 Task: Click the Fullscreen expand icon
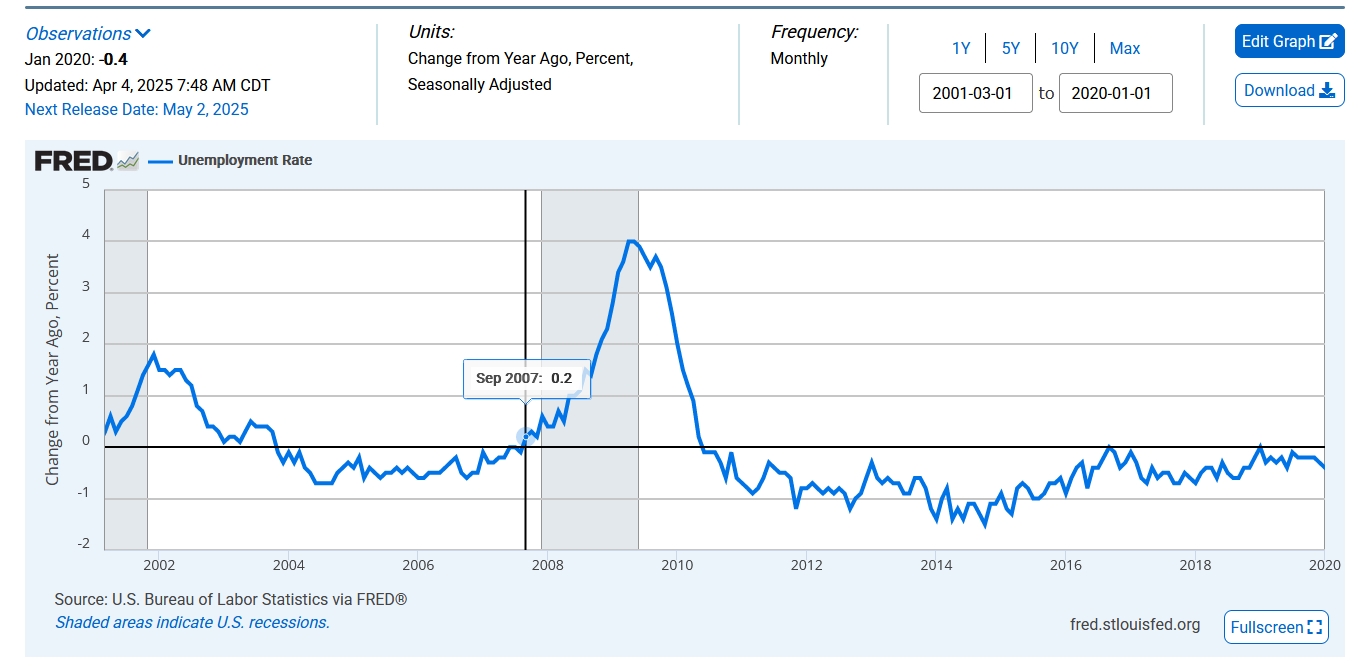click(x=1315, y=628)
